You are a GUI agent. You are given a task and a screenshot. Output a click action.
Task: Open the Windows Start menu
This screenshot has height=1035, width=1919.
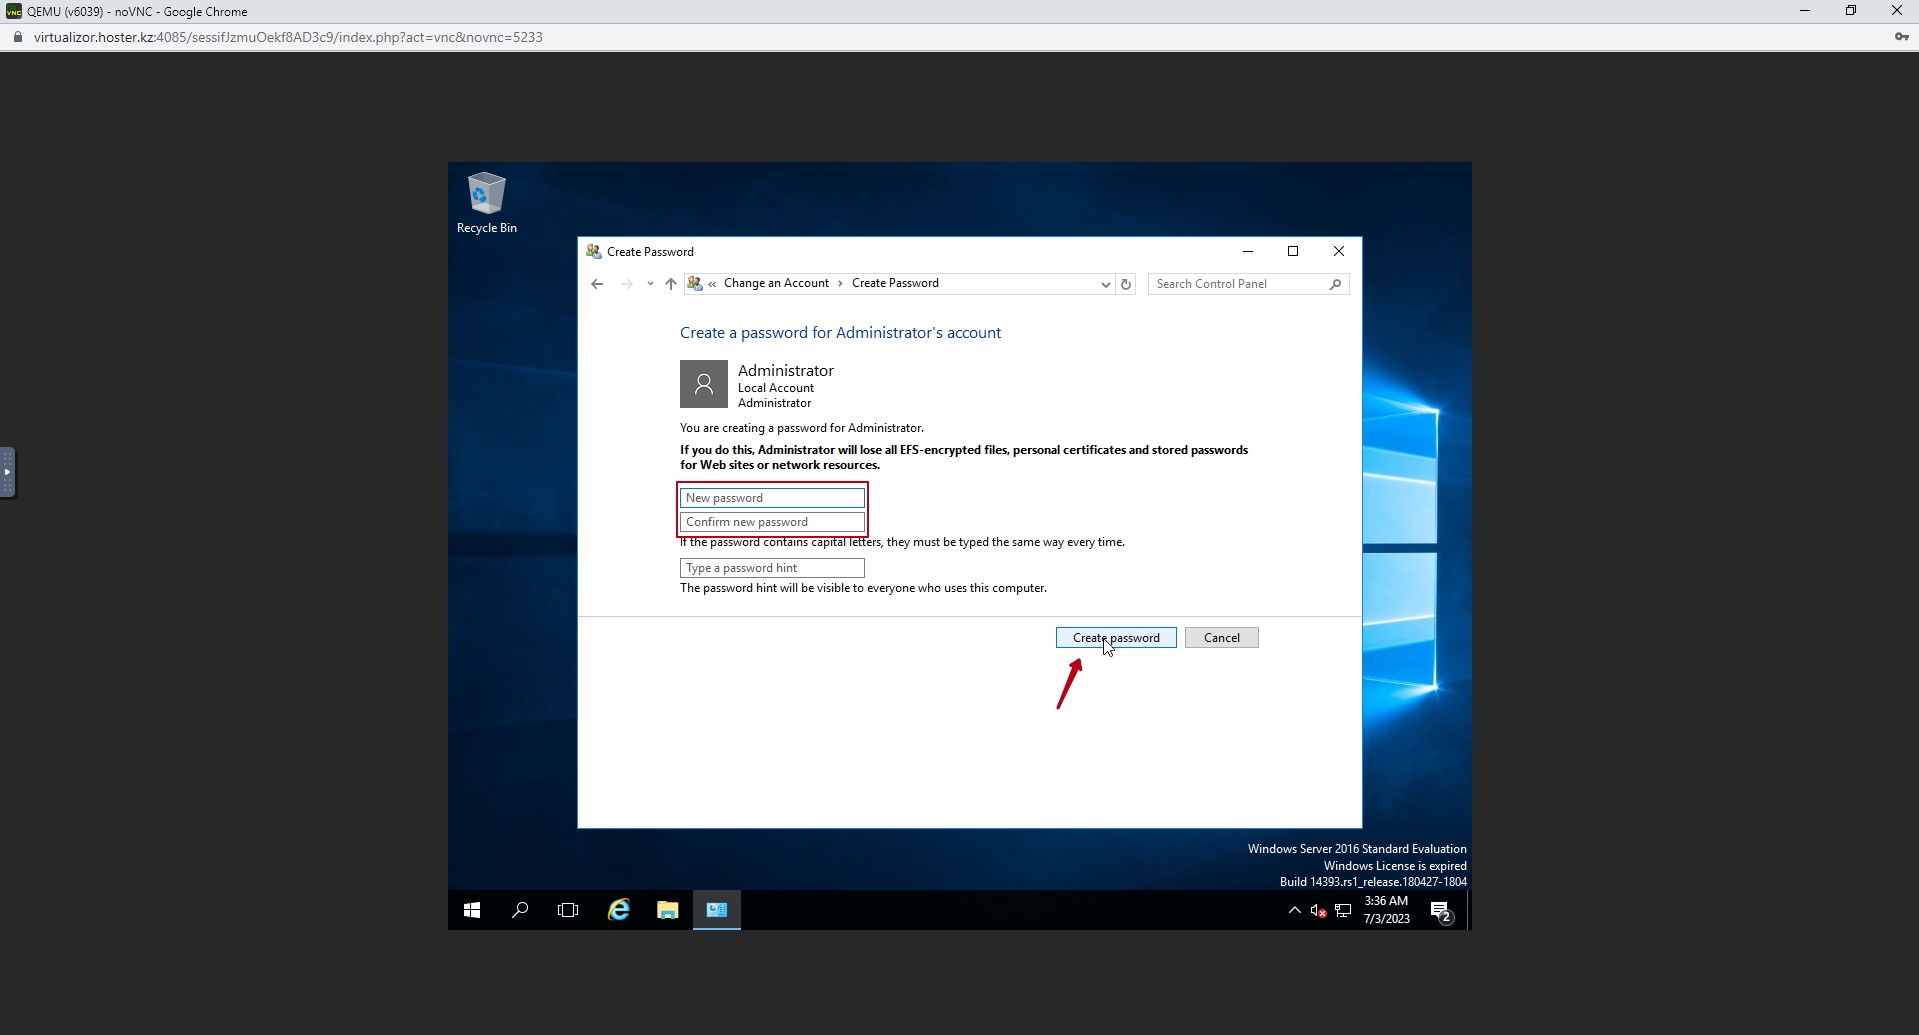(472, 910)
